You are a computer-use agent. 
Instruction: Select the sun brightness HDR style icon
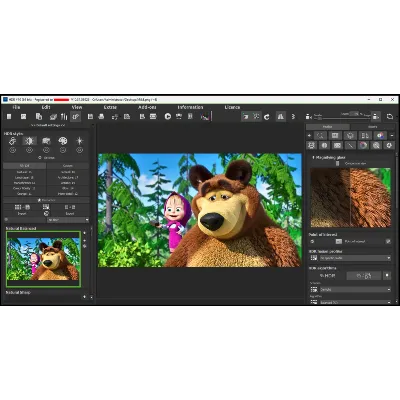click(29, 141)
